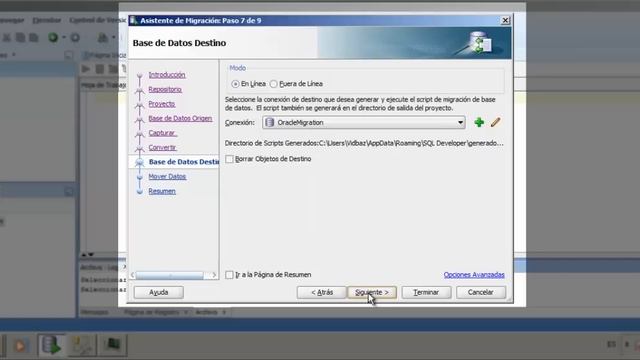The image size is (640, 360).
Task: Switch to Página de Registro tab in background
Action: [151, 312]
